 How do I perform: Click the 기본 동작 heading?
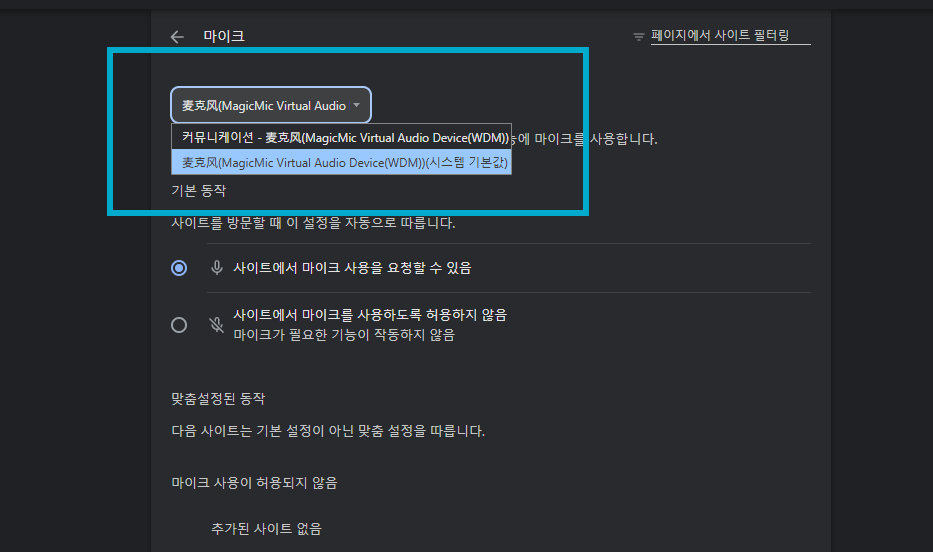pos(199,191)
